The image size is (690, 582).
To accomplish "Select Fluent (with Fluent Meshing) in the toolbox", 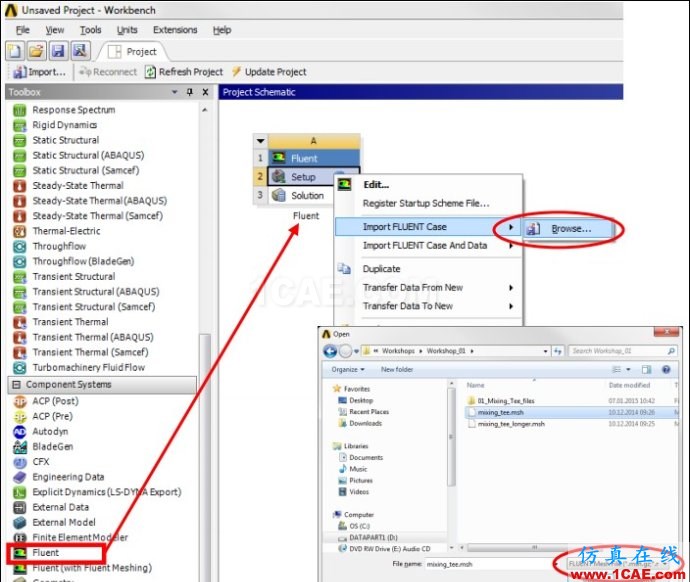I will (x=92, y=568).
